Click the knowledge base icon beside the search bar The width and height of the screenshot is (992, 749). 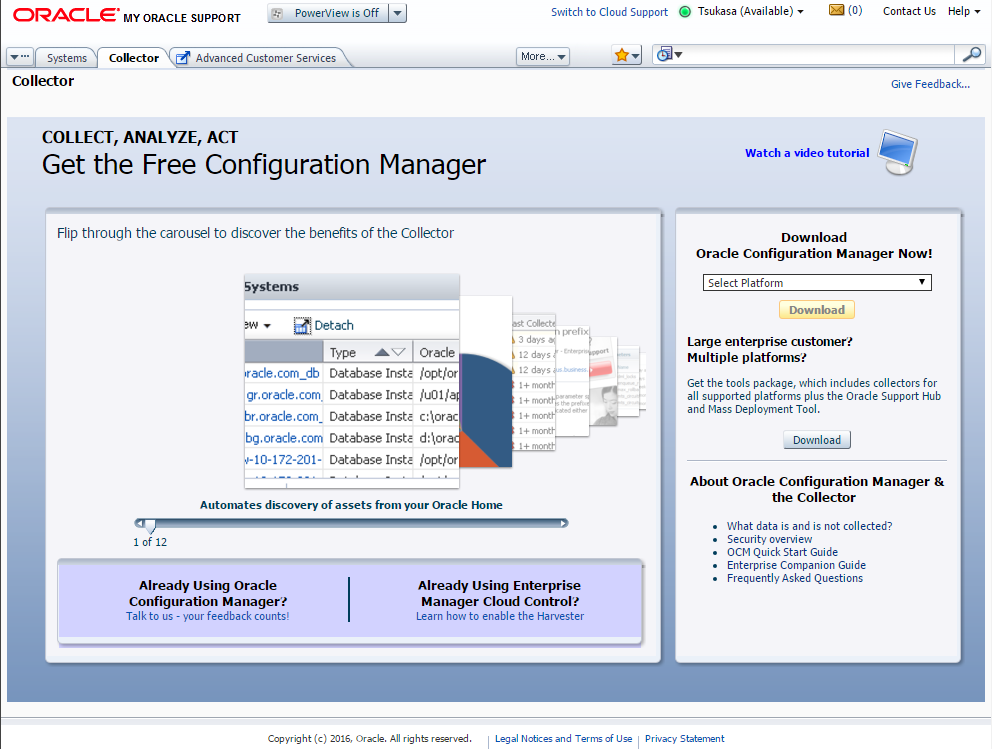pos(666,54)
